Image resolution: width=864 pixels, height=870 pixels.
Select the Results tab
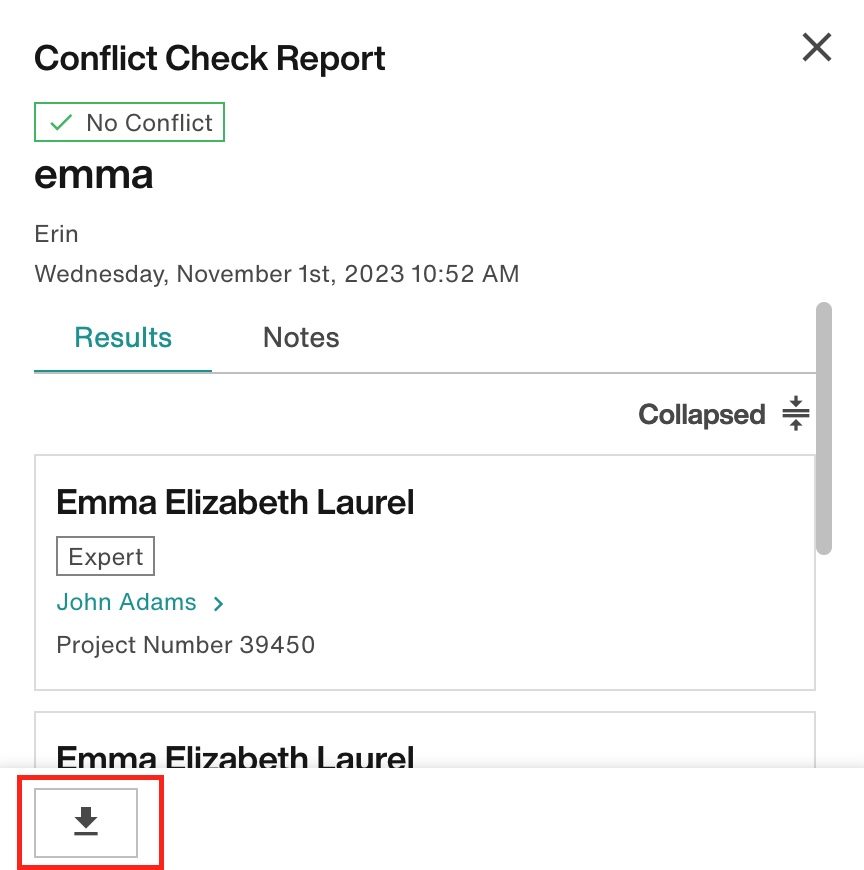123,337
